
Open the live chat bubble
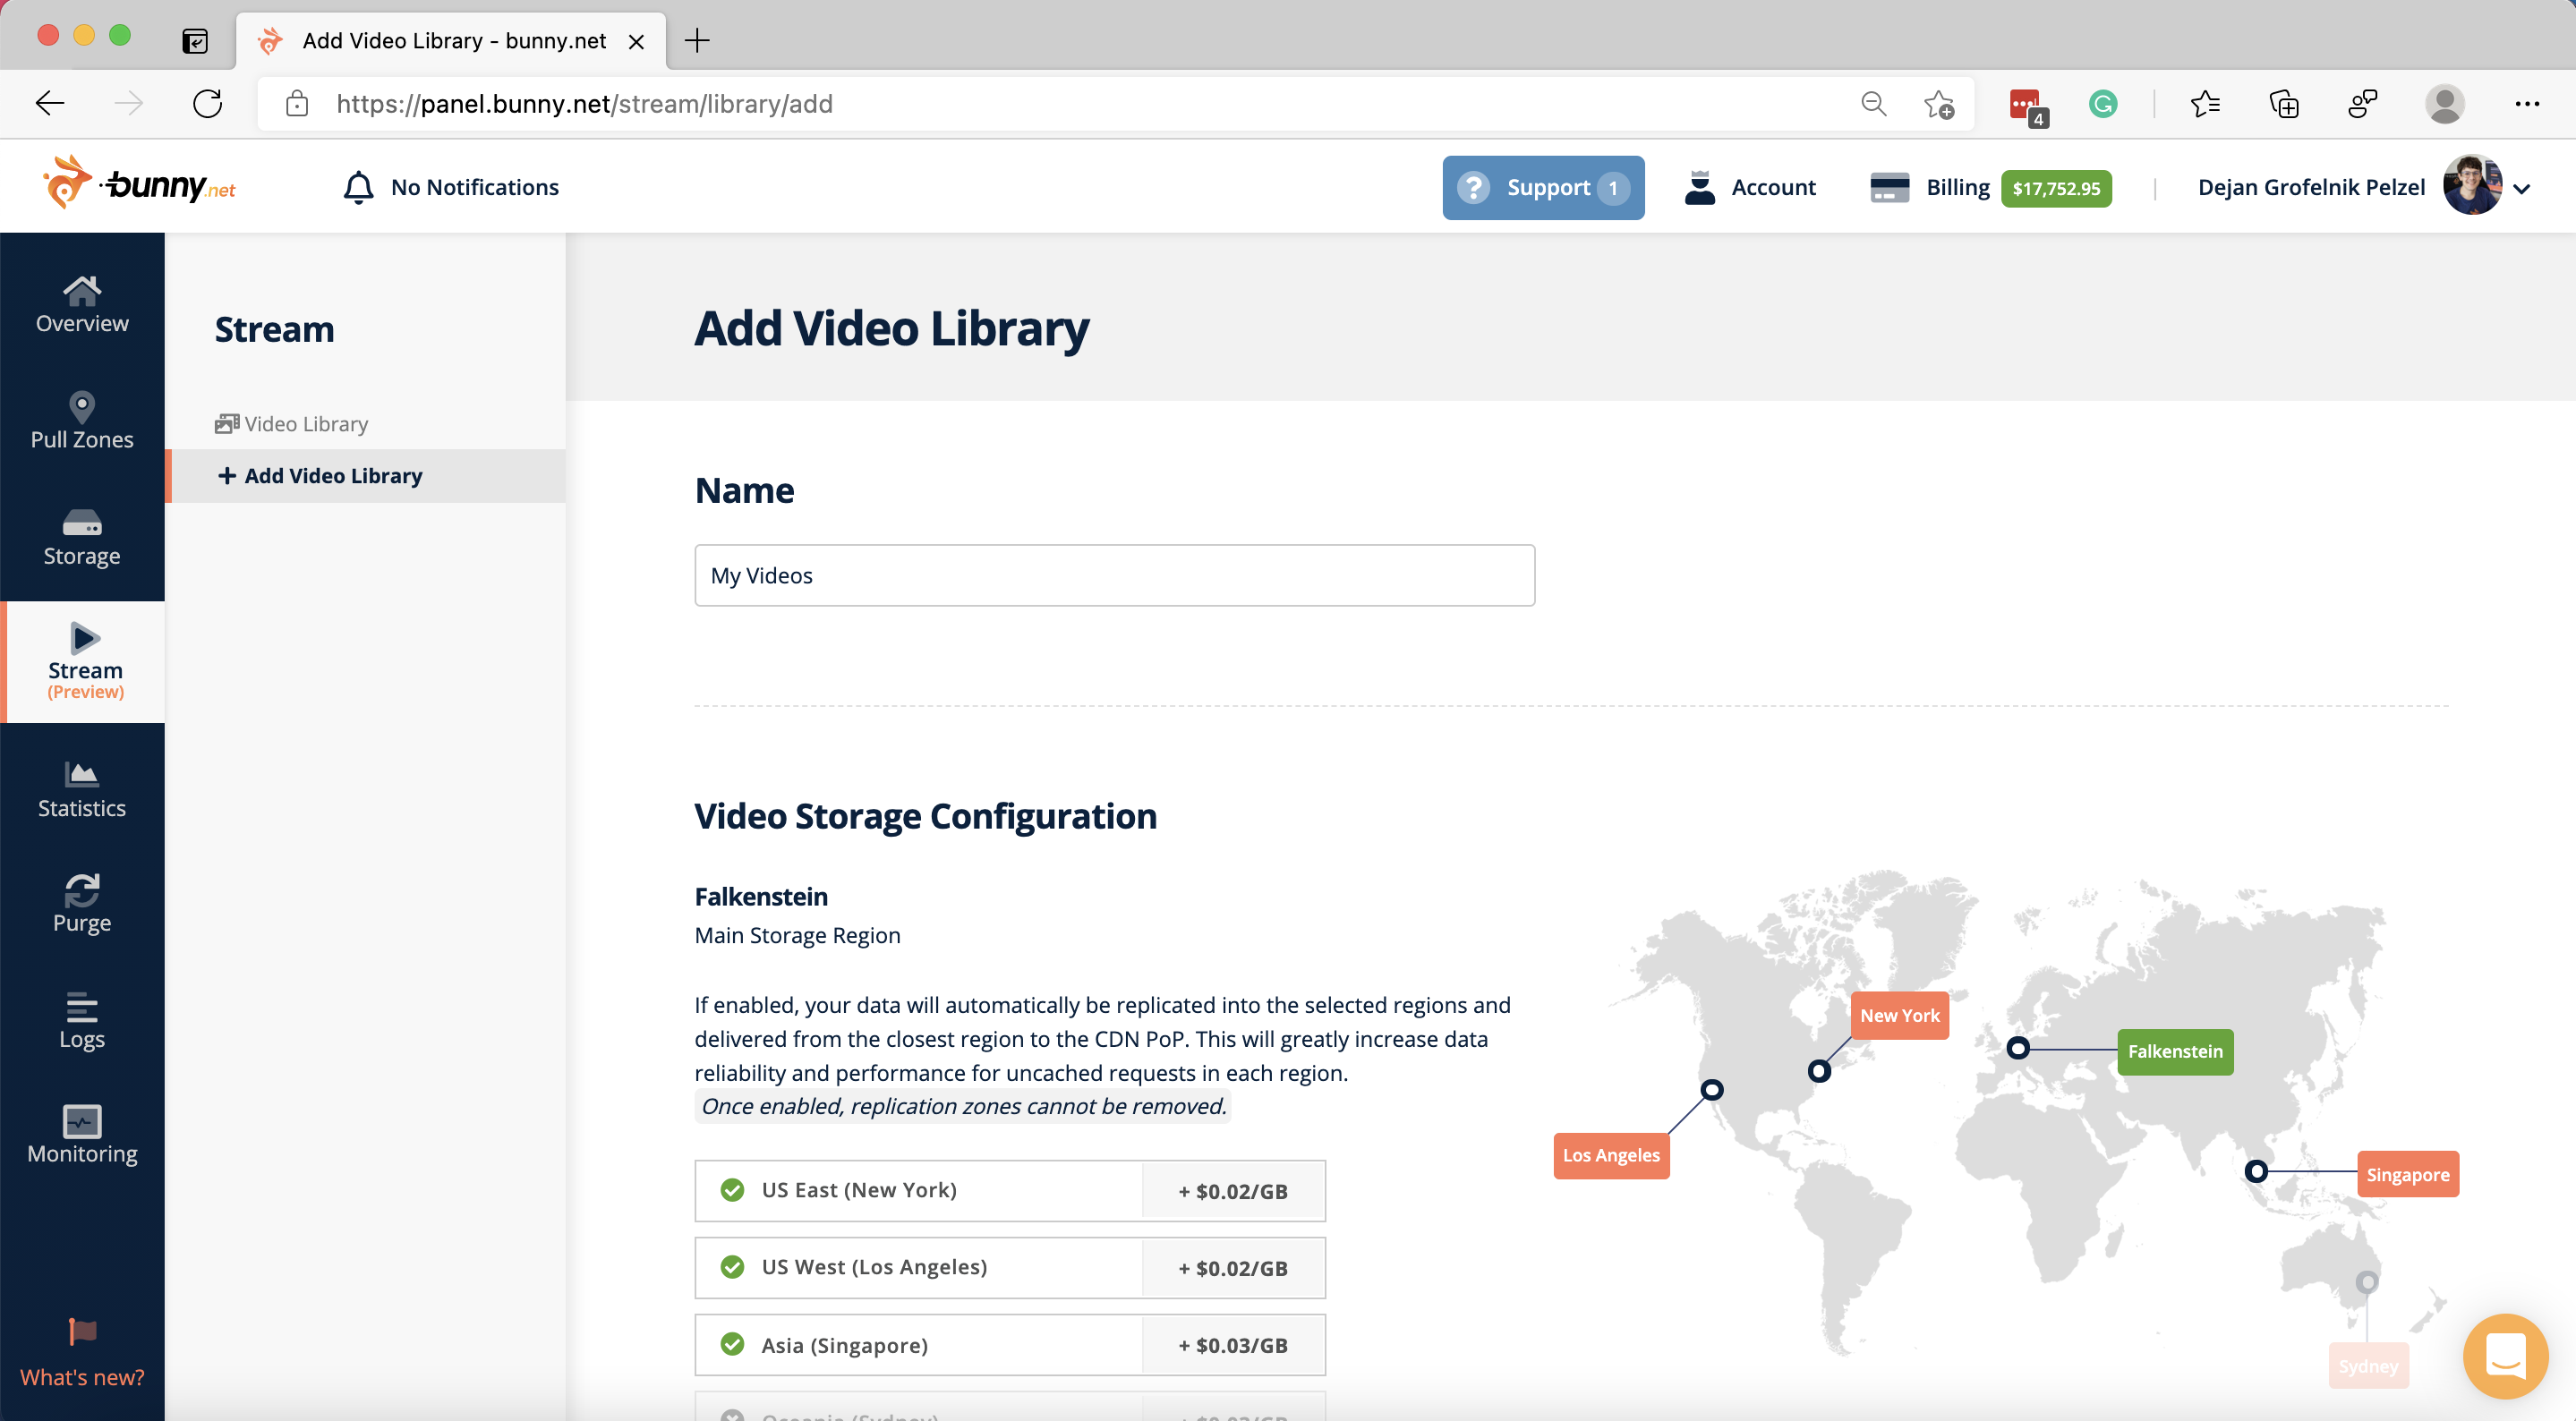tap(2505, 1356)
